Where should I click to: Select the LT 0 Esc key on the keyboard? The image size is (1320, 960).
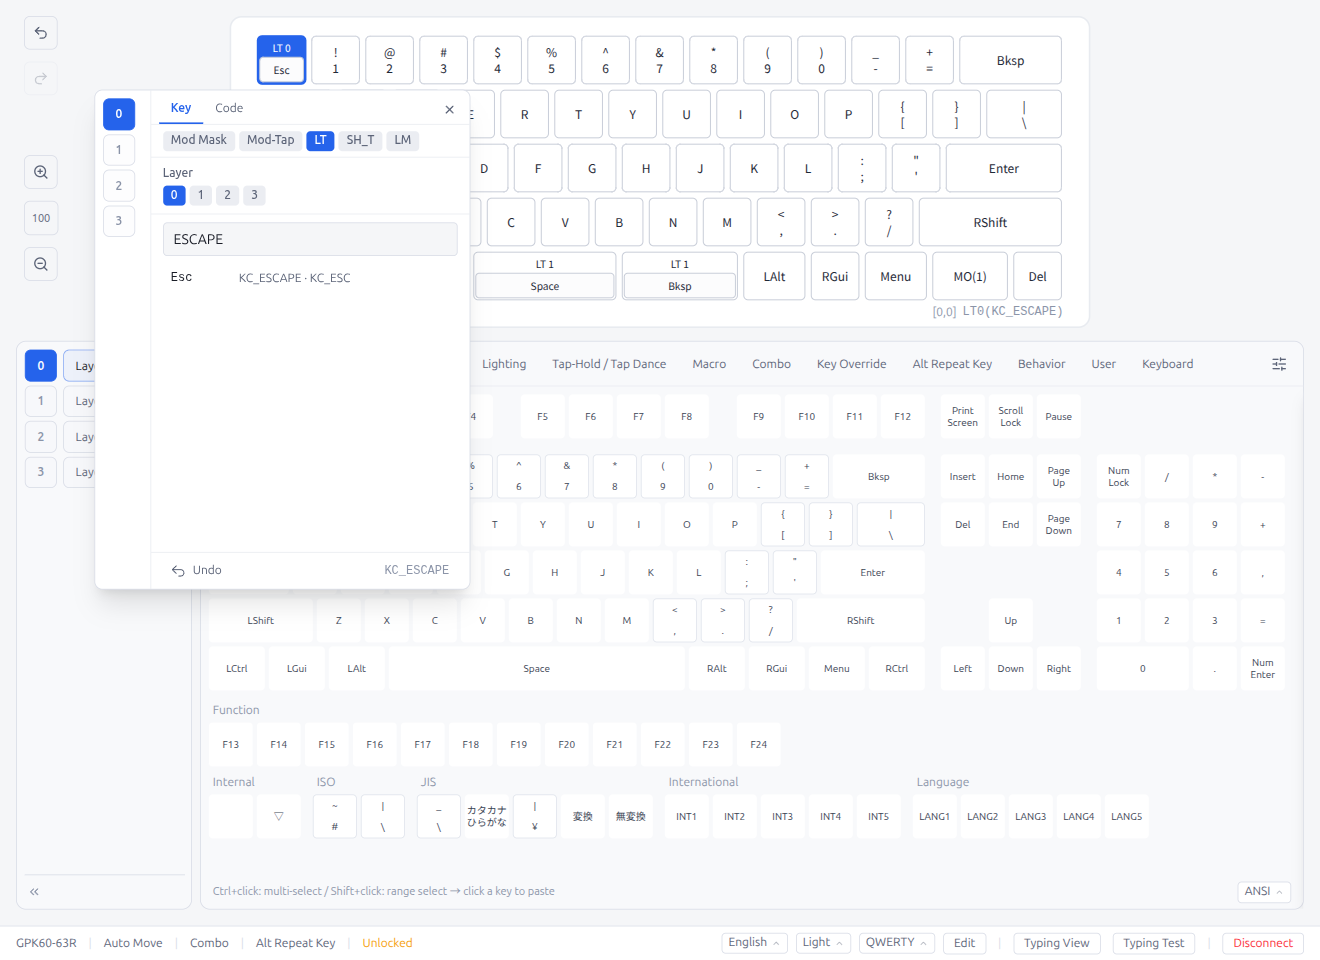pos(282,60)
